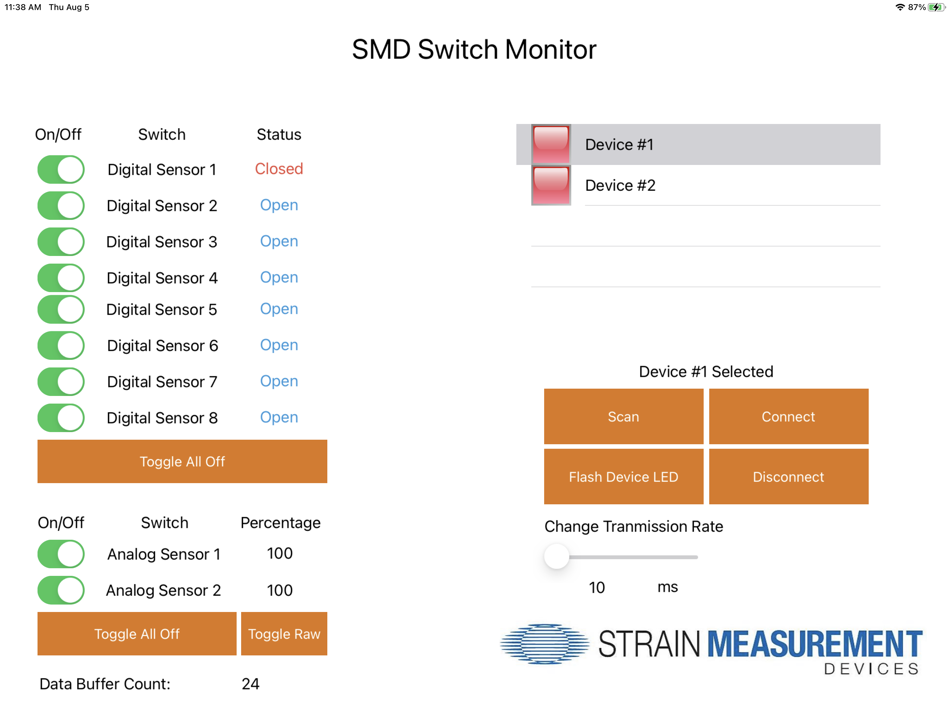Screen dimensions: 950x712
Task: Turn off the Analog Sensor 1 switch
Action: 61,554
